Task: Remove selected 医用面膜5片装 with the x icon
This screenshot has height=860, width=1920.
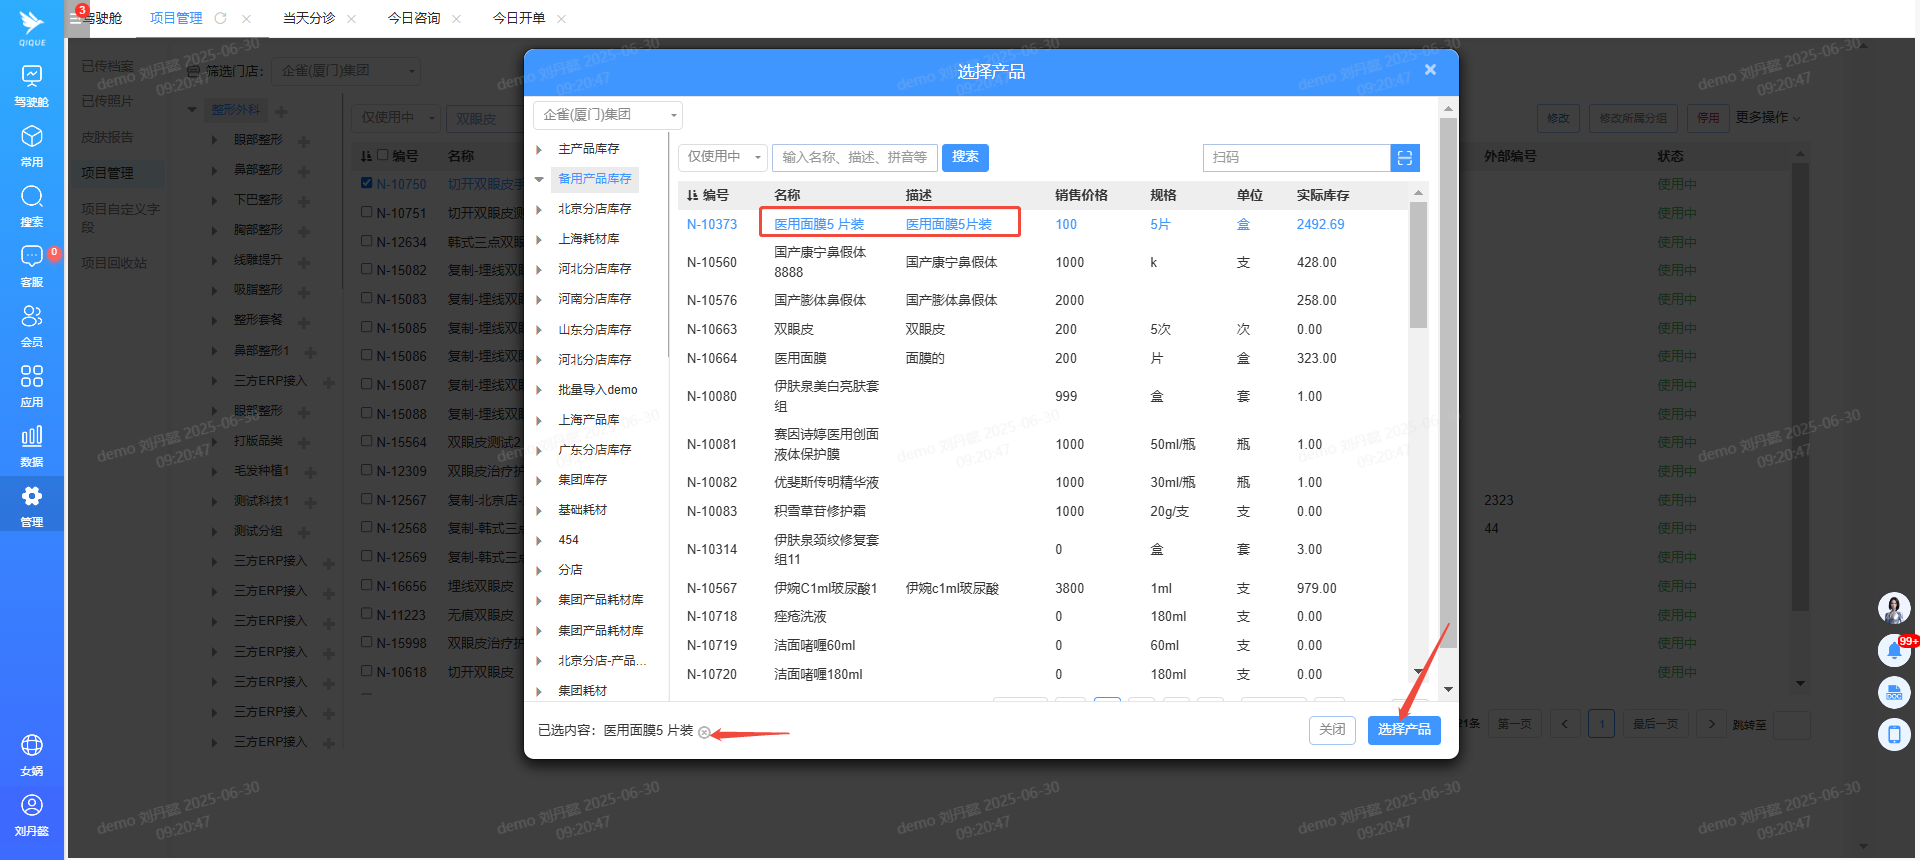Action: click(704, 732)
